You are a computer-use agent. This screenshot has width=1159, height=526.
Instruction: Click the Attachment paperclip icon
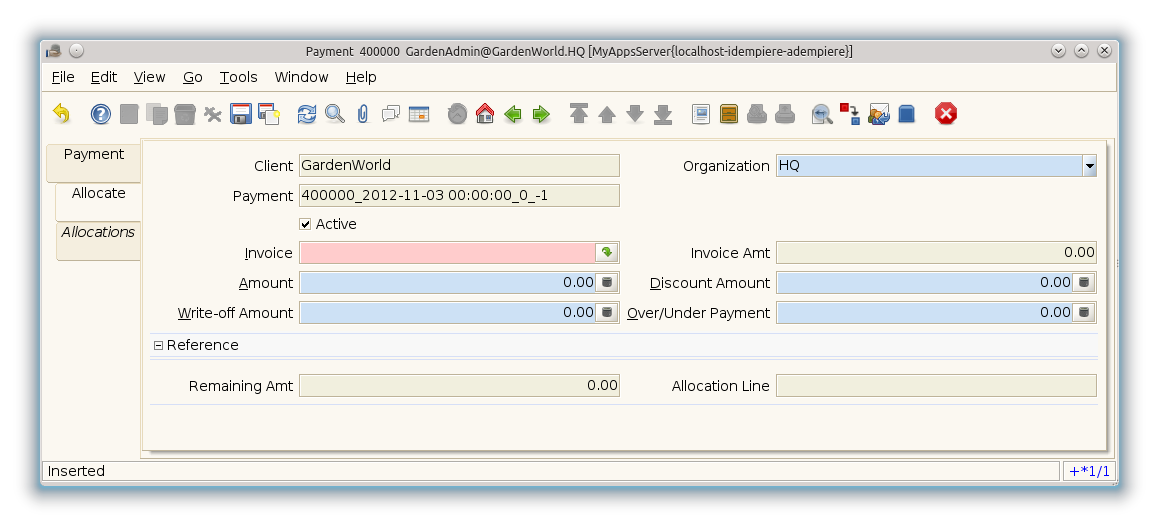tap(363, 114)
